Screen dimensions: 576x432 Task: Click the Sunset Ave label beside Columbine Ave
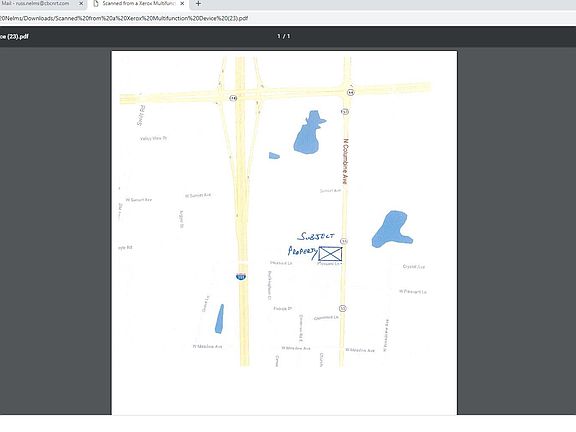[x=330, y=191]
